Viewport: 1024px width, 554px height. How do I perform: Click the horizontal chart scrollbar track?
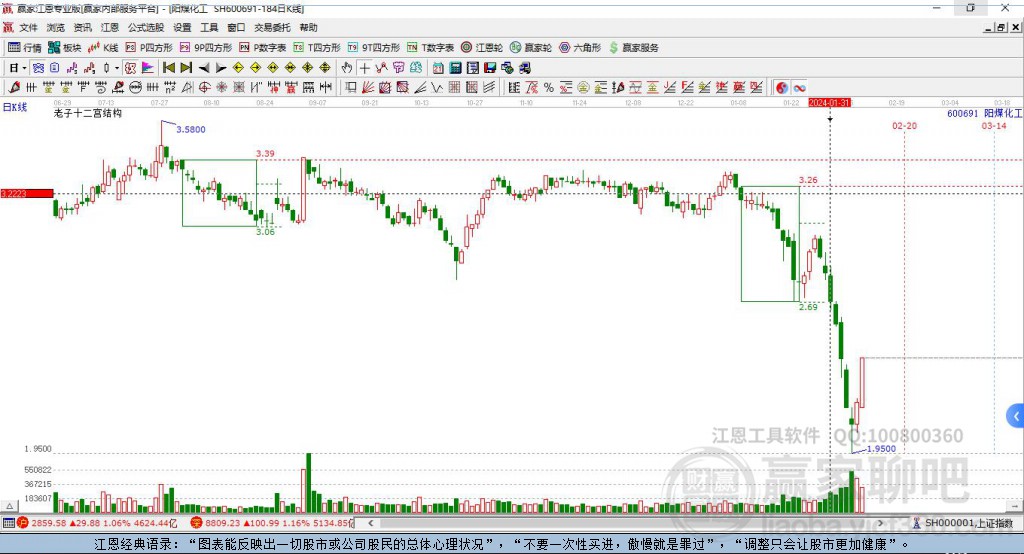[625, 523]
